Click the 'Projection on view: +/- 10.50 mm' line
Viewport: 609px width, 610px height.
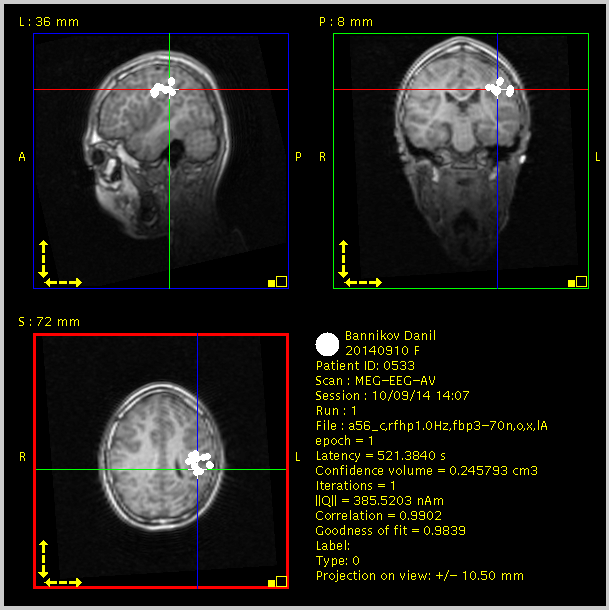(419, 576)
